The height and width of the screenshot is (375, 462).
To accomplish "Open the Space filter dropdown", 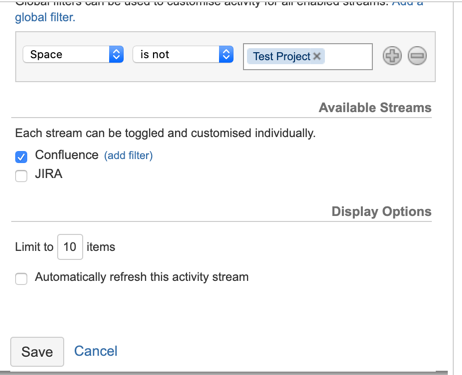I will pos(73,54).
